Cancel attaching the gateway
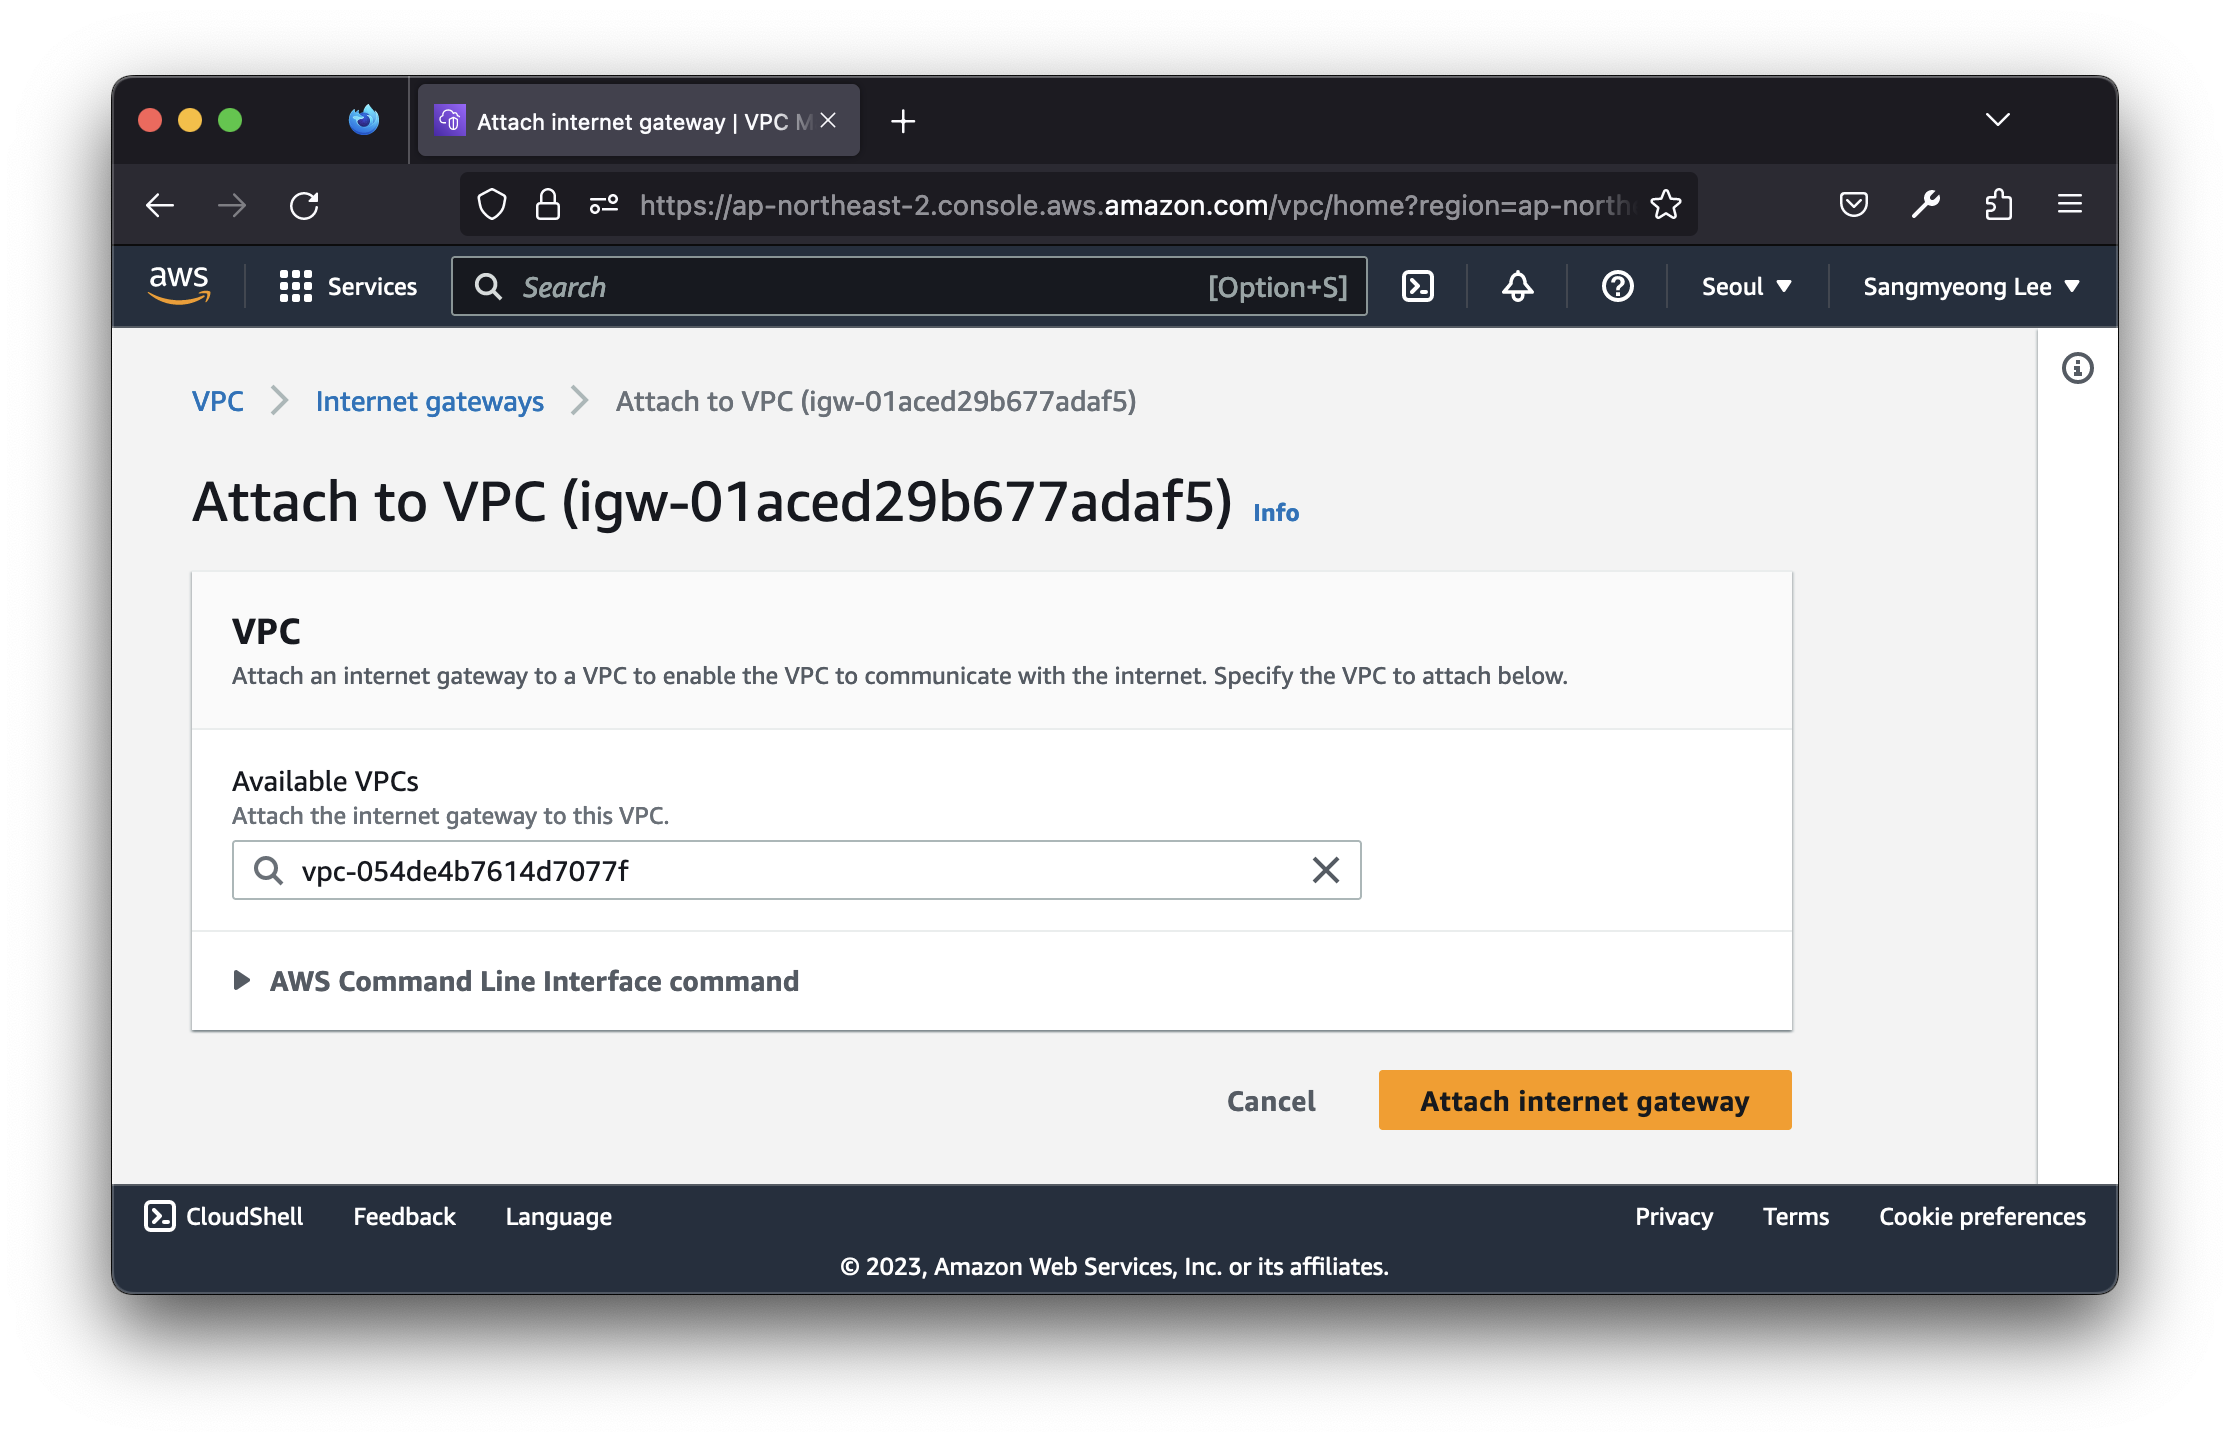The width and height of the screenshot is (2230, 1442). [x=1271, y=1100]
